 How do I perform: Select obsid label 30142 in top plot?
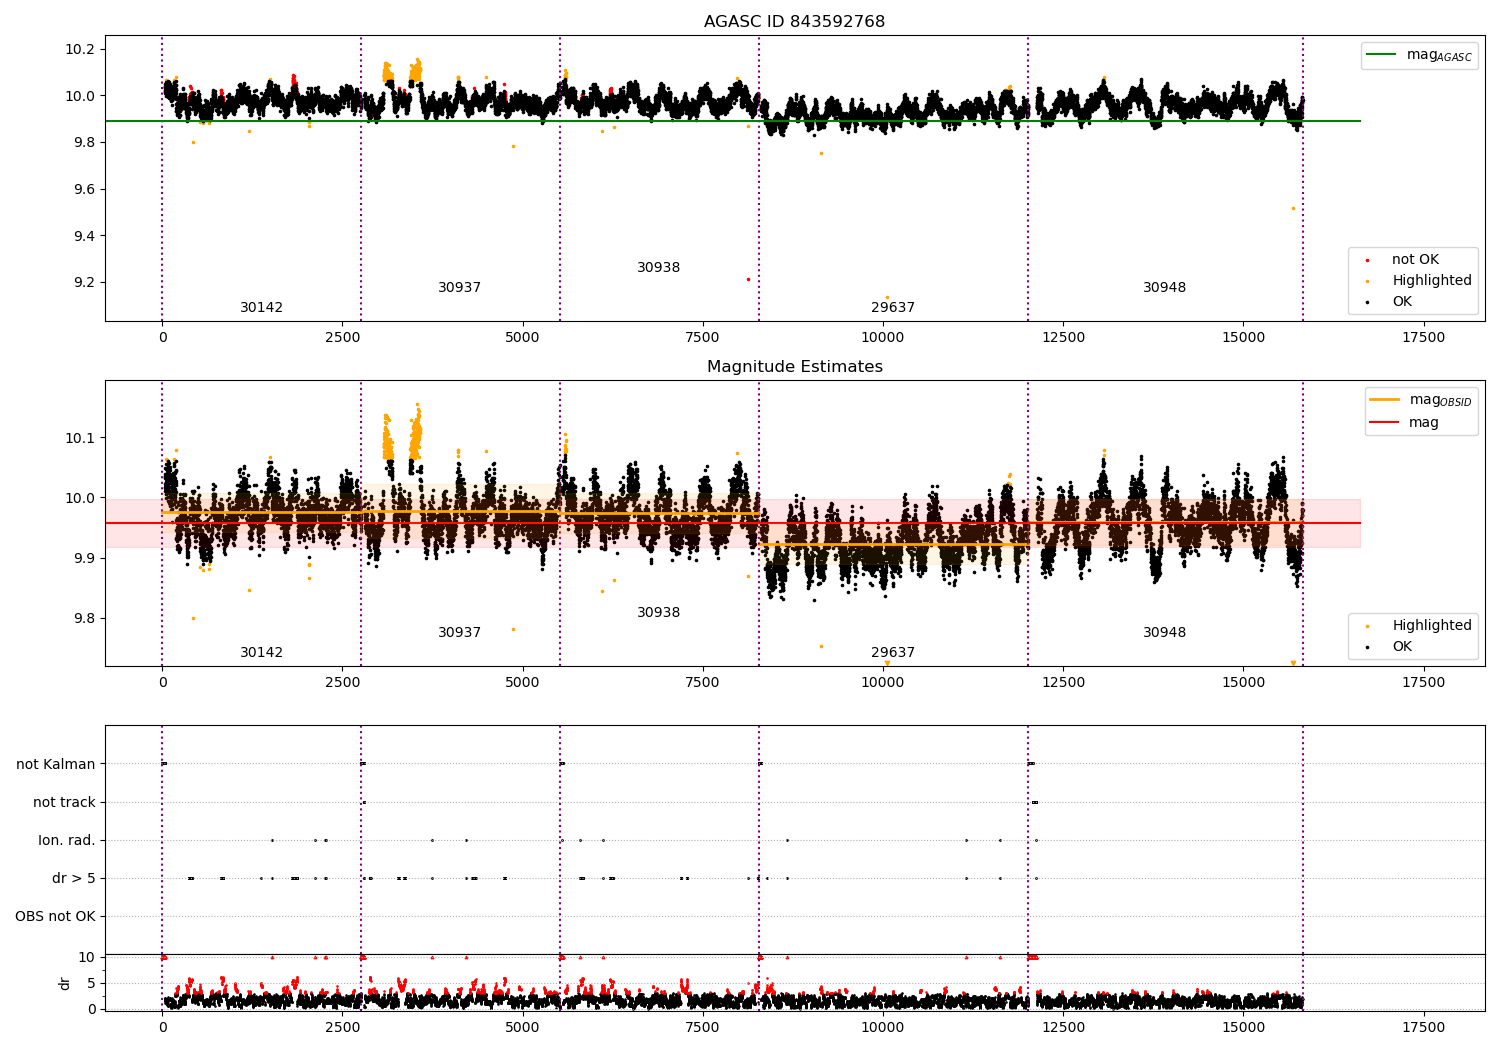pos(261,307)
